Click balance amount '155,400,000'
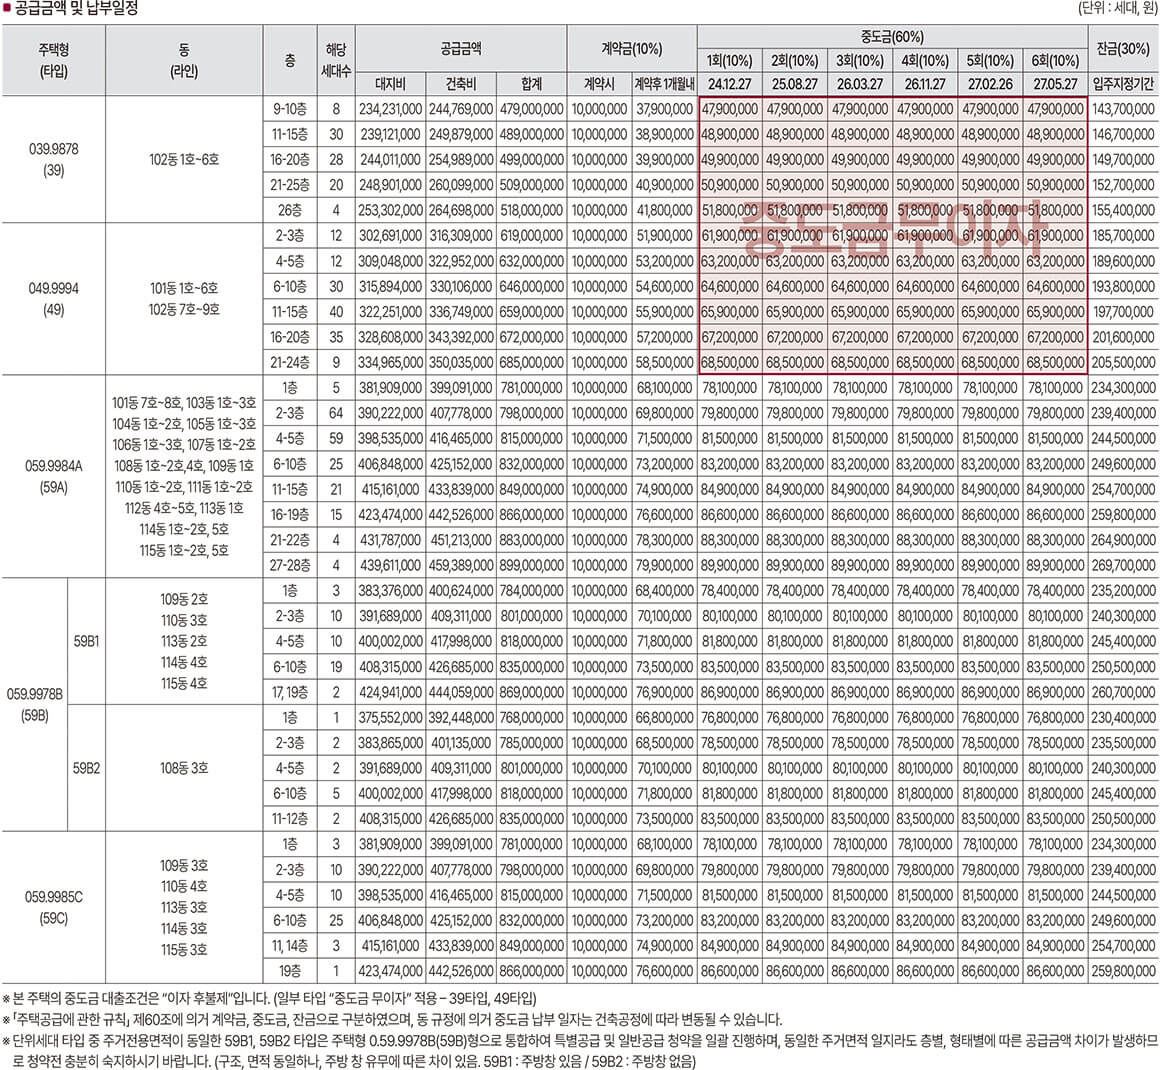Viewport: 1160px width, 1070px height. 1123,210
